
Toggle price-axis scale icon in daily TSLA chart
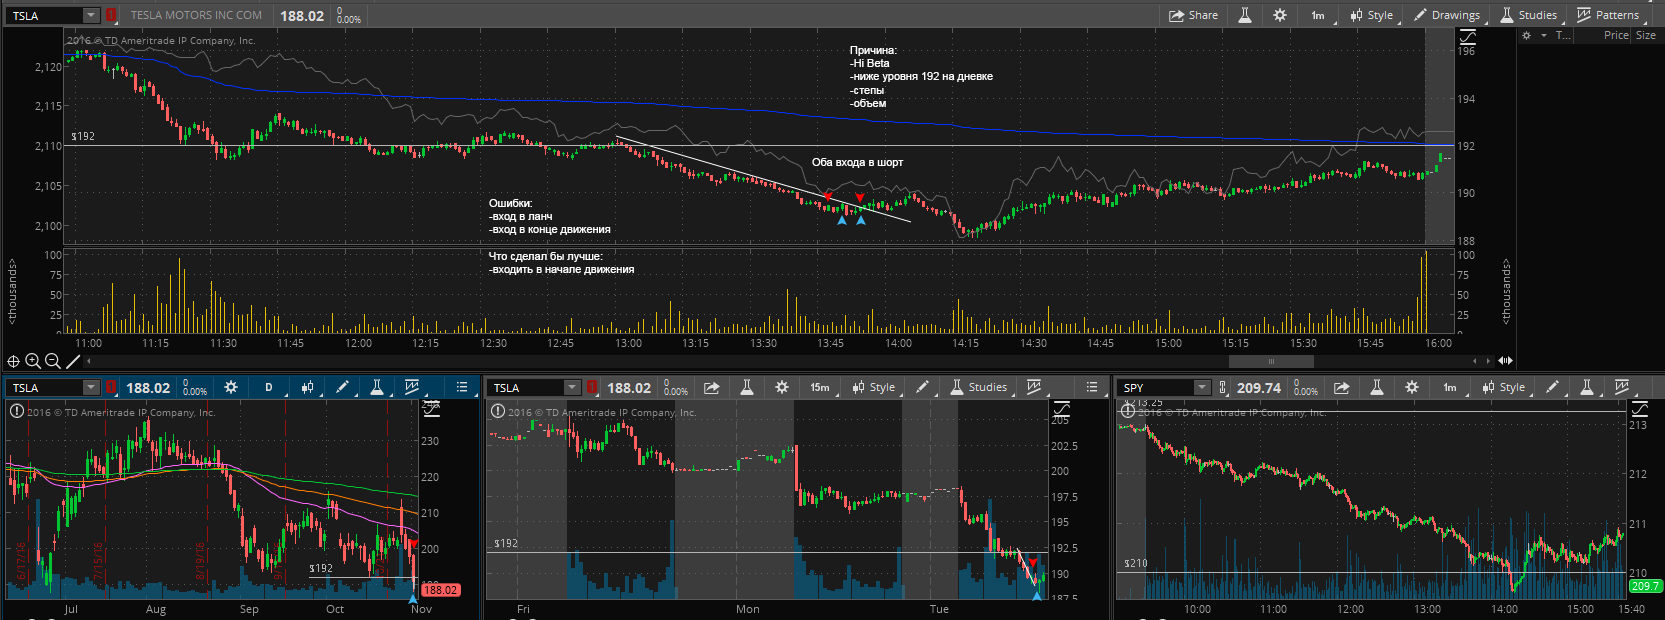[431, 409]
